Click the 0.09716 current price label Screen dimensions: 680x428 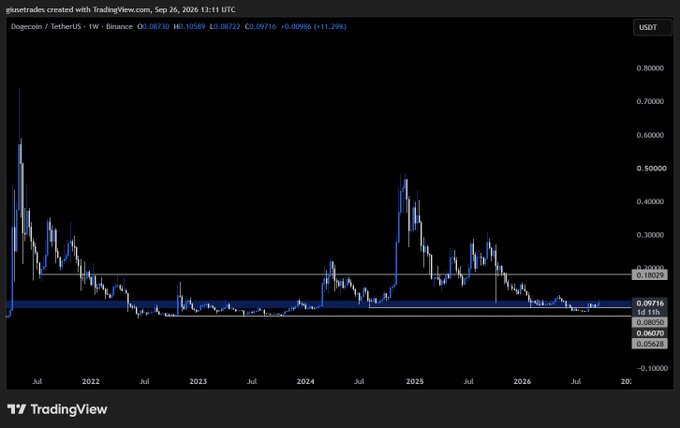[x=649, y=303]
